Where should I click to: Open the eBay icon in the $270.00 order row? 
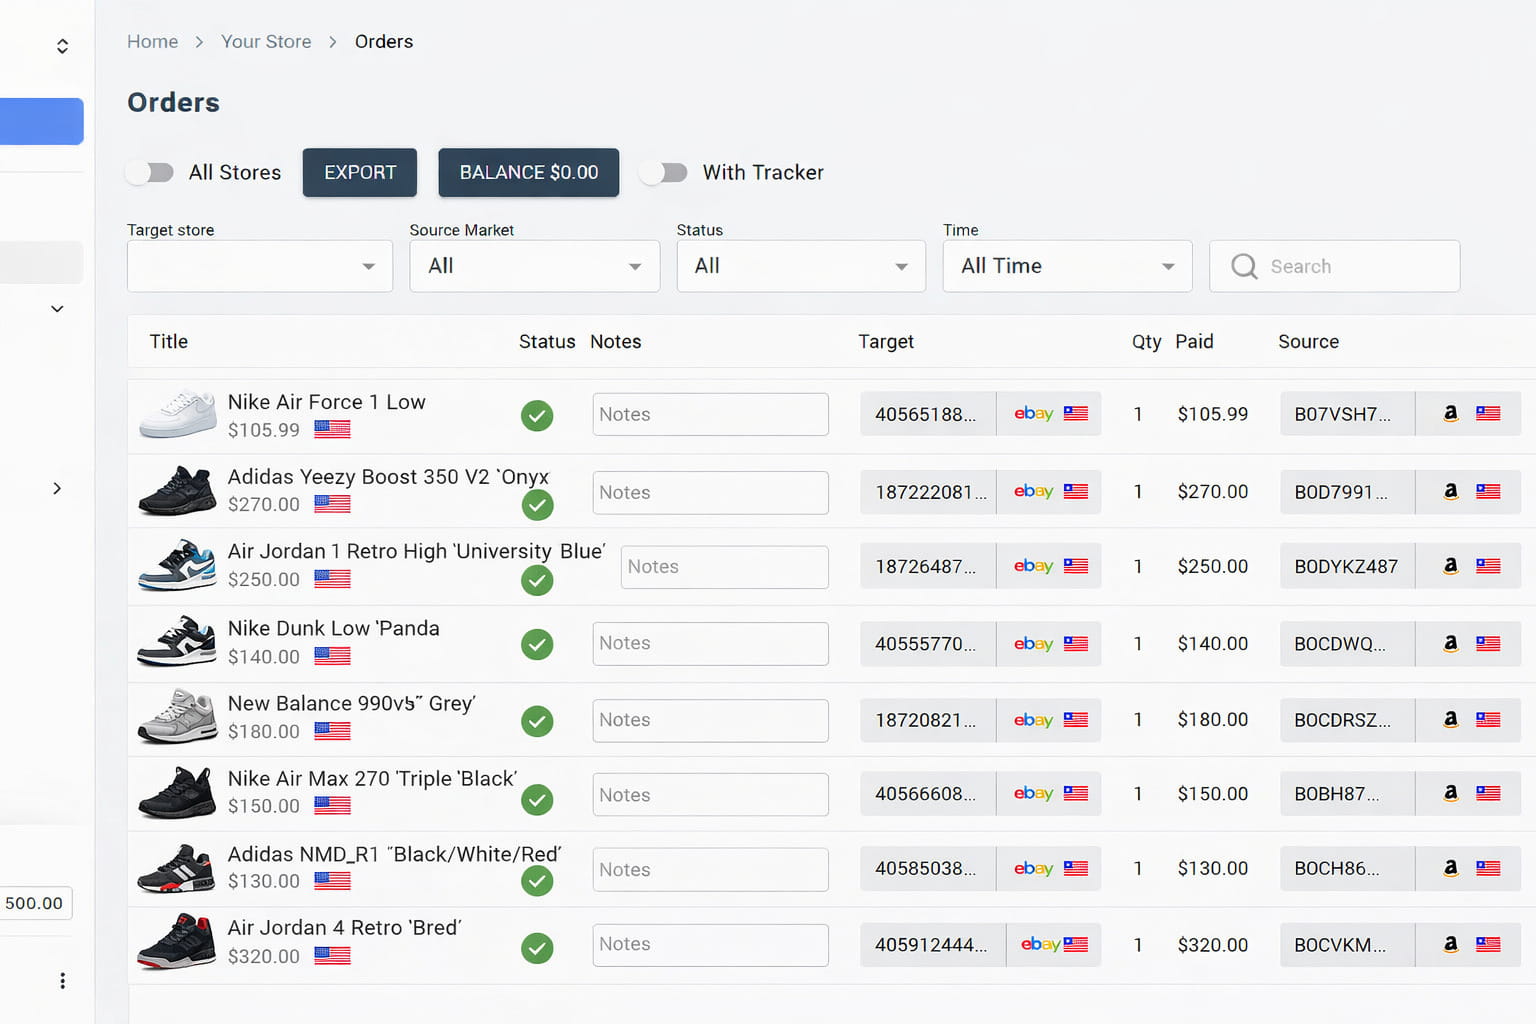(x=1033, y=491)
